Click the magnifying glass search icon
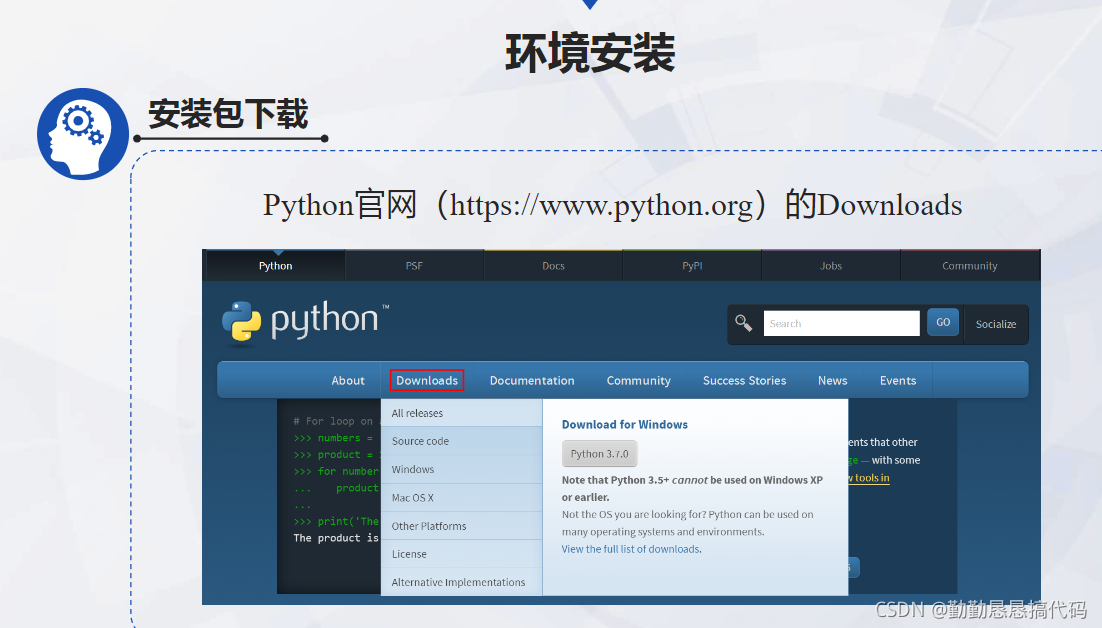 (743, 323)
